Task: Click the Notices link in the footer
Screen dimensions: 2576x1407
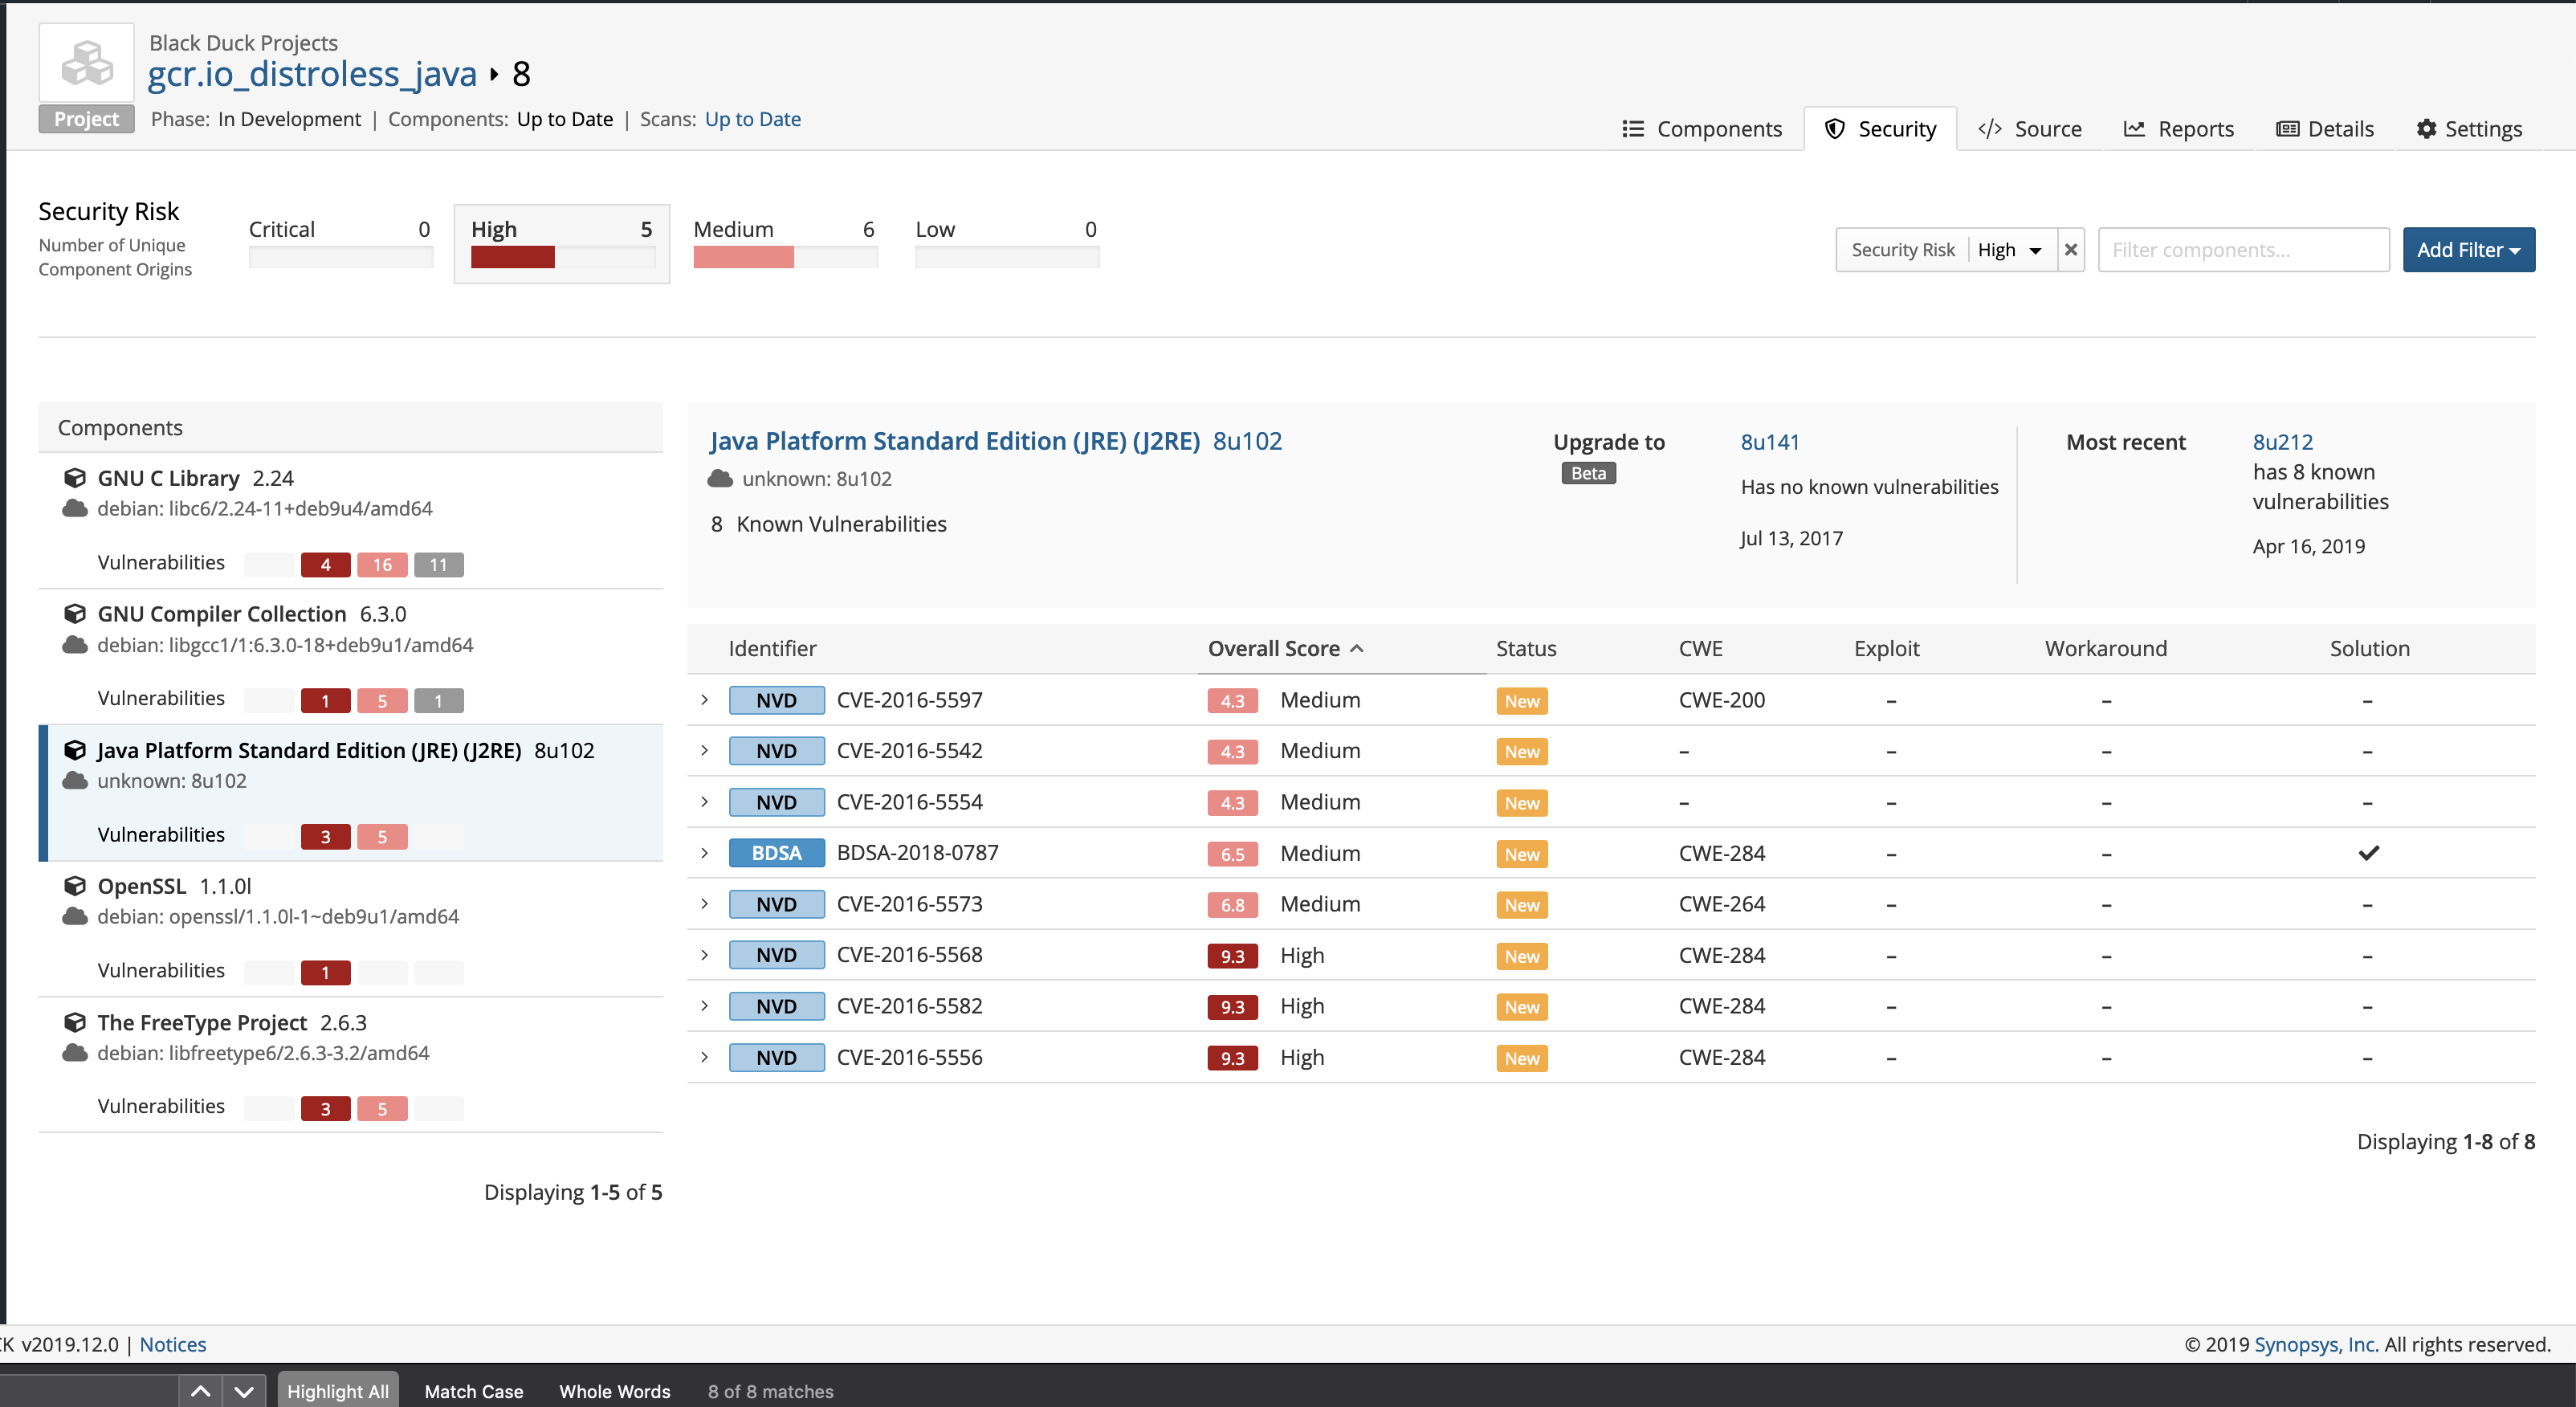Action: (172, 1344)
